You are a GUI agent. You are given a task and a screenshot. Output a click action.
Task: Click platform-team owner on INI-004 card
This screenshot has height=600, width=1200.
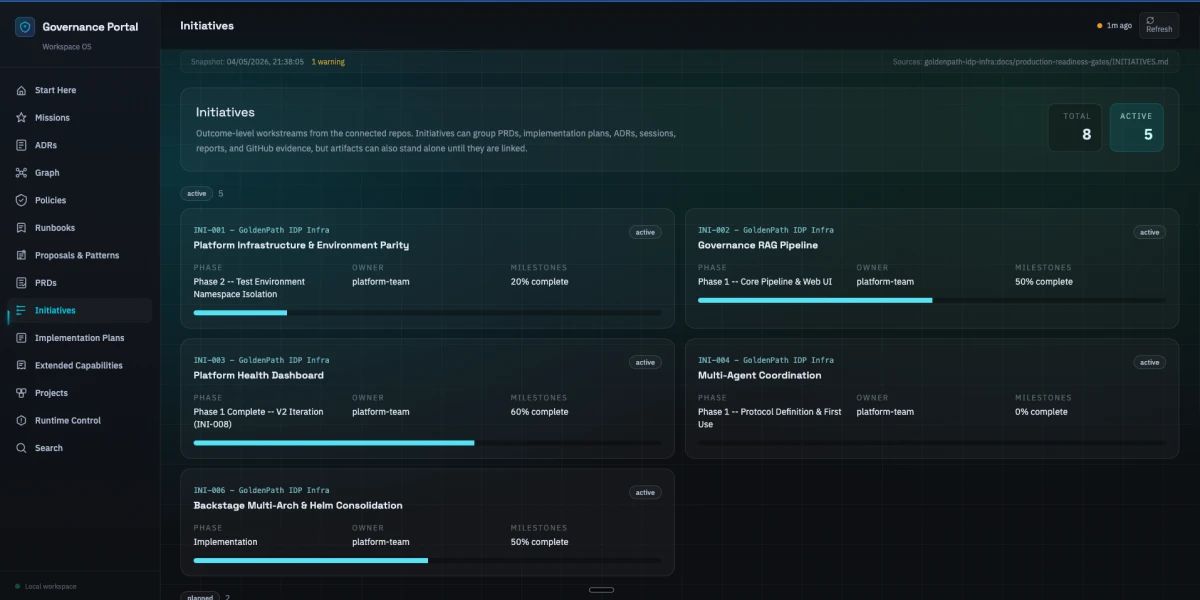pos(885,412)
